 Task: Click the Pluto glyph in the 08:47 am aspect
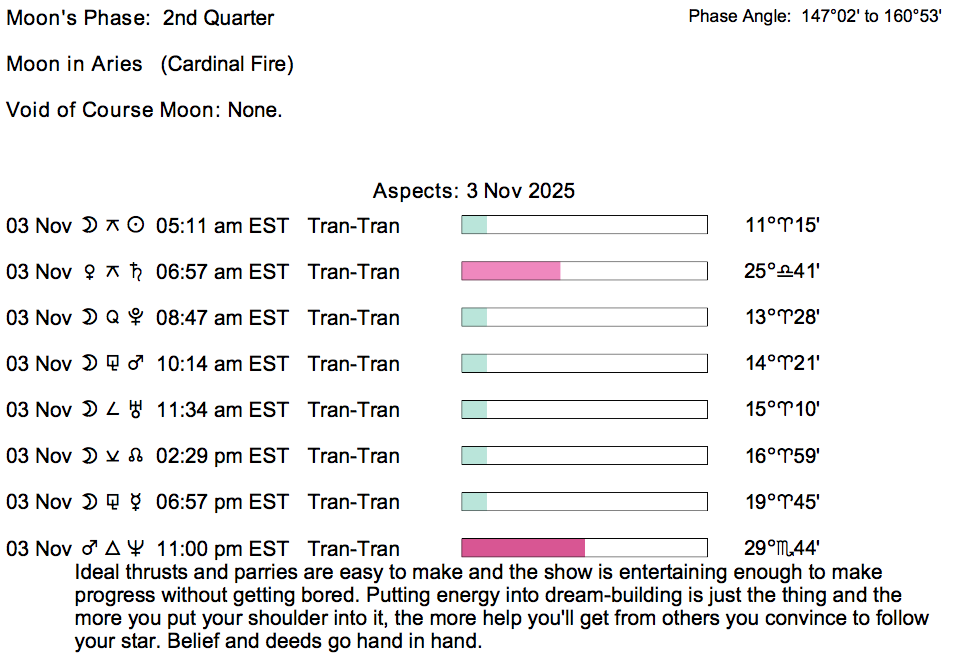(137, 318)
